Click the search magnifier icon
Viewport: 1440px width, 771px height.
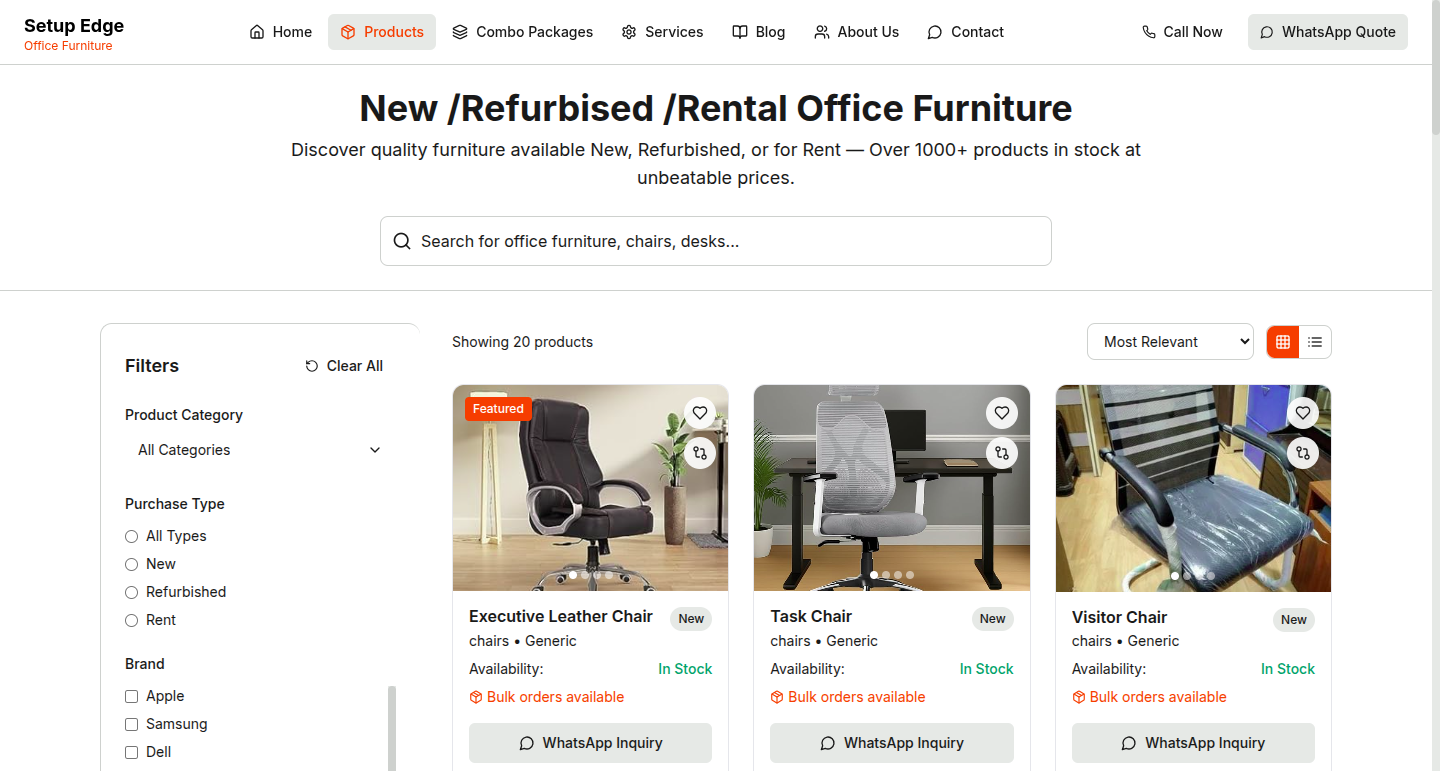[402, 241]
